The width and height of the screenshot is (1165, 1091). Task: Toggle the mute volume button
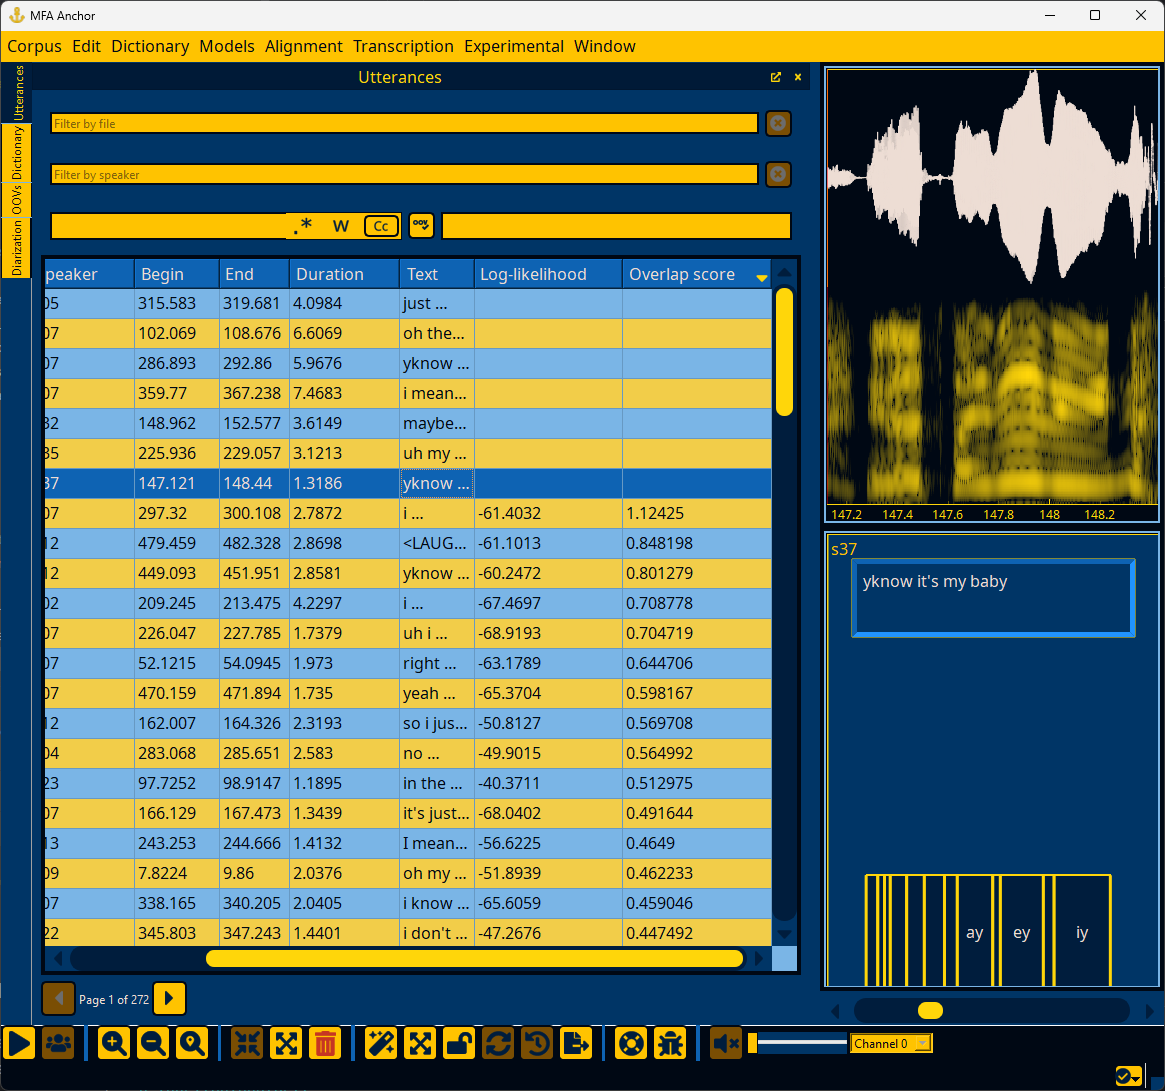point(726,1044)
